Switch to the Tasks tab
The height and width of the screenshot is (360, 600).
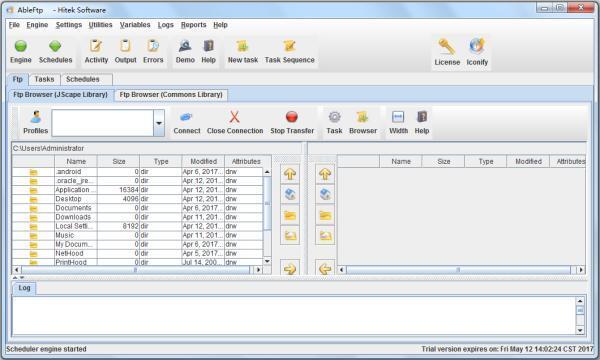pyautogui.click(x=44, y=79)
